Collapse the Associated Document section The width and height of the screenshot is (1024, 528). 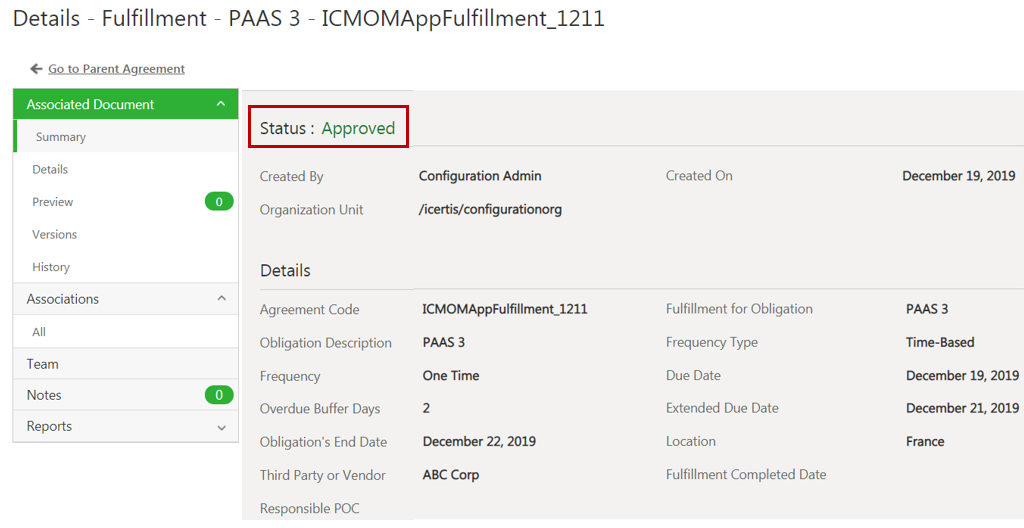tap(221, 104)
